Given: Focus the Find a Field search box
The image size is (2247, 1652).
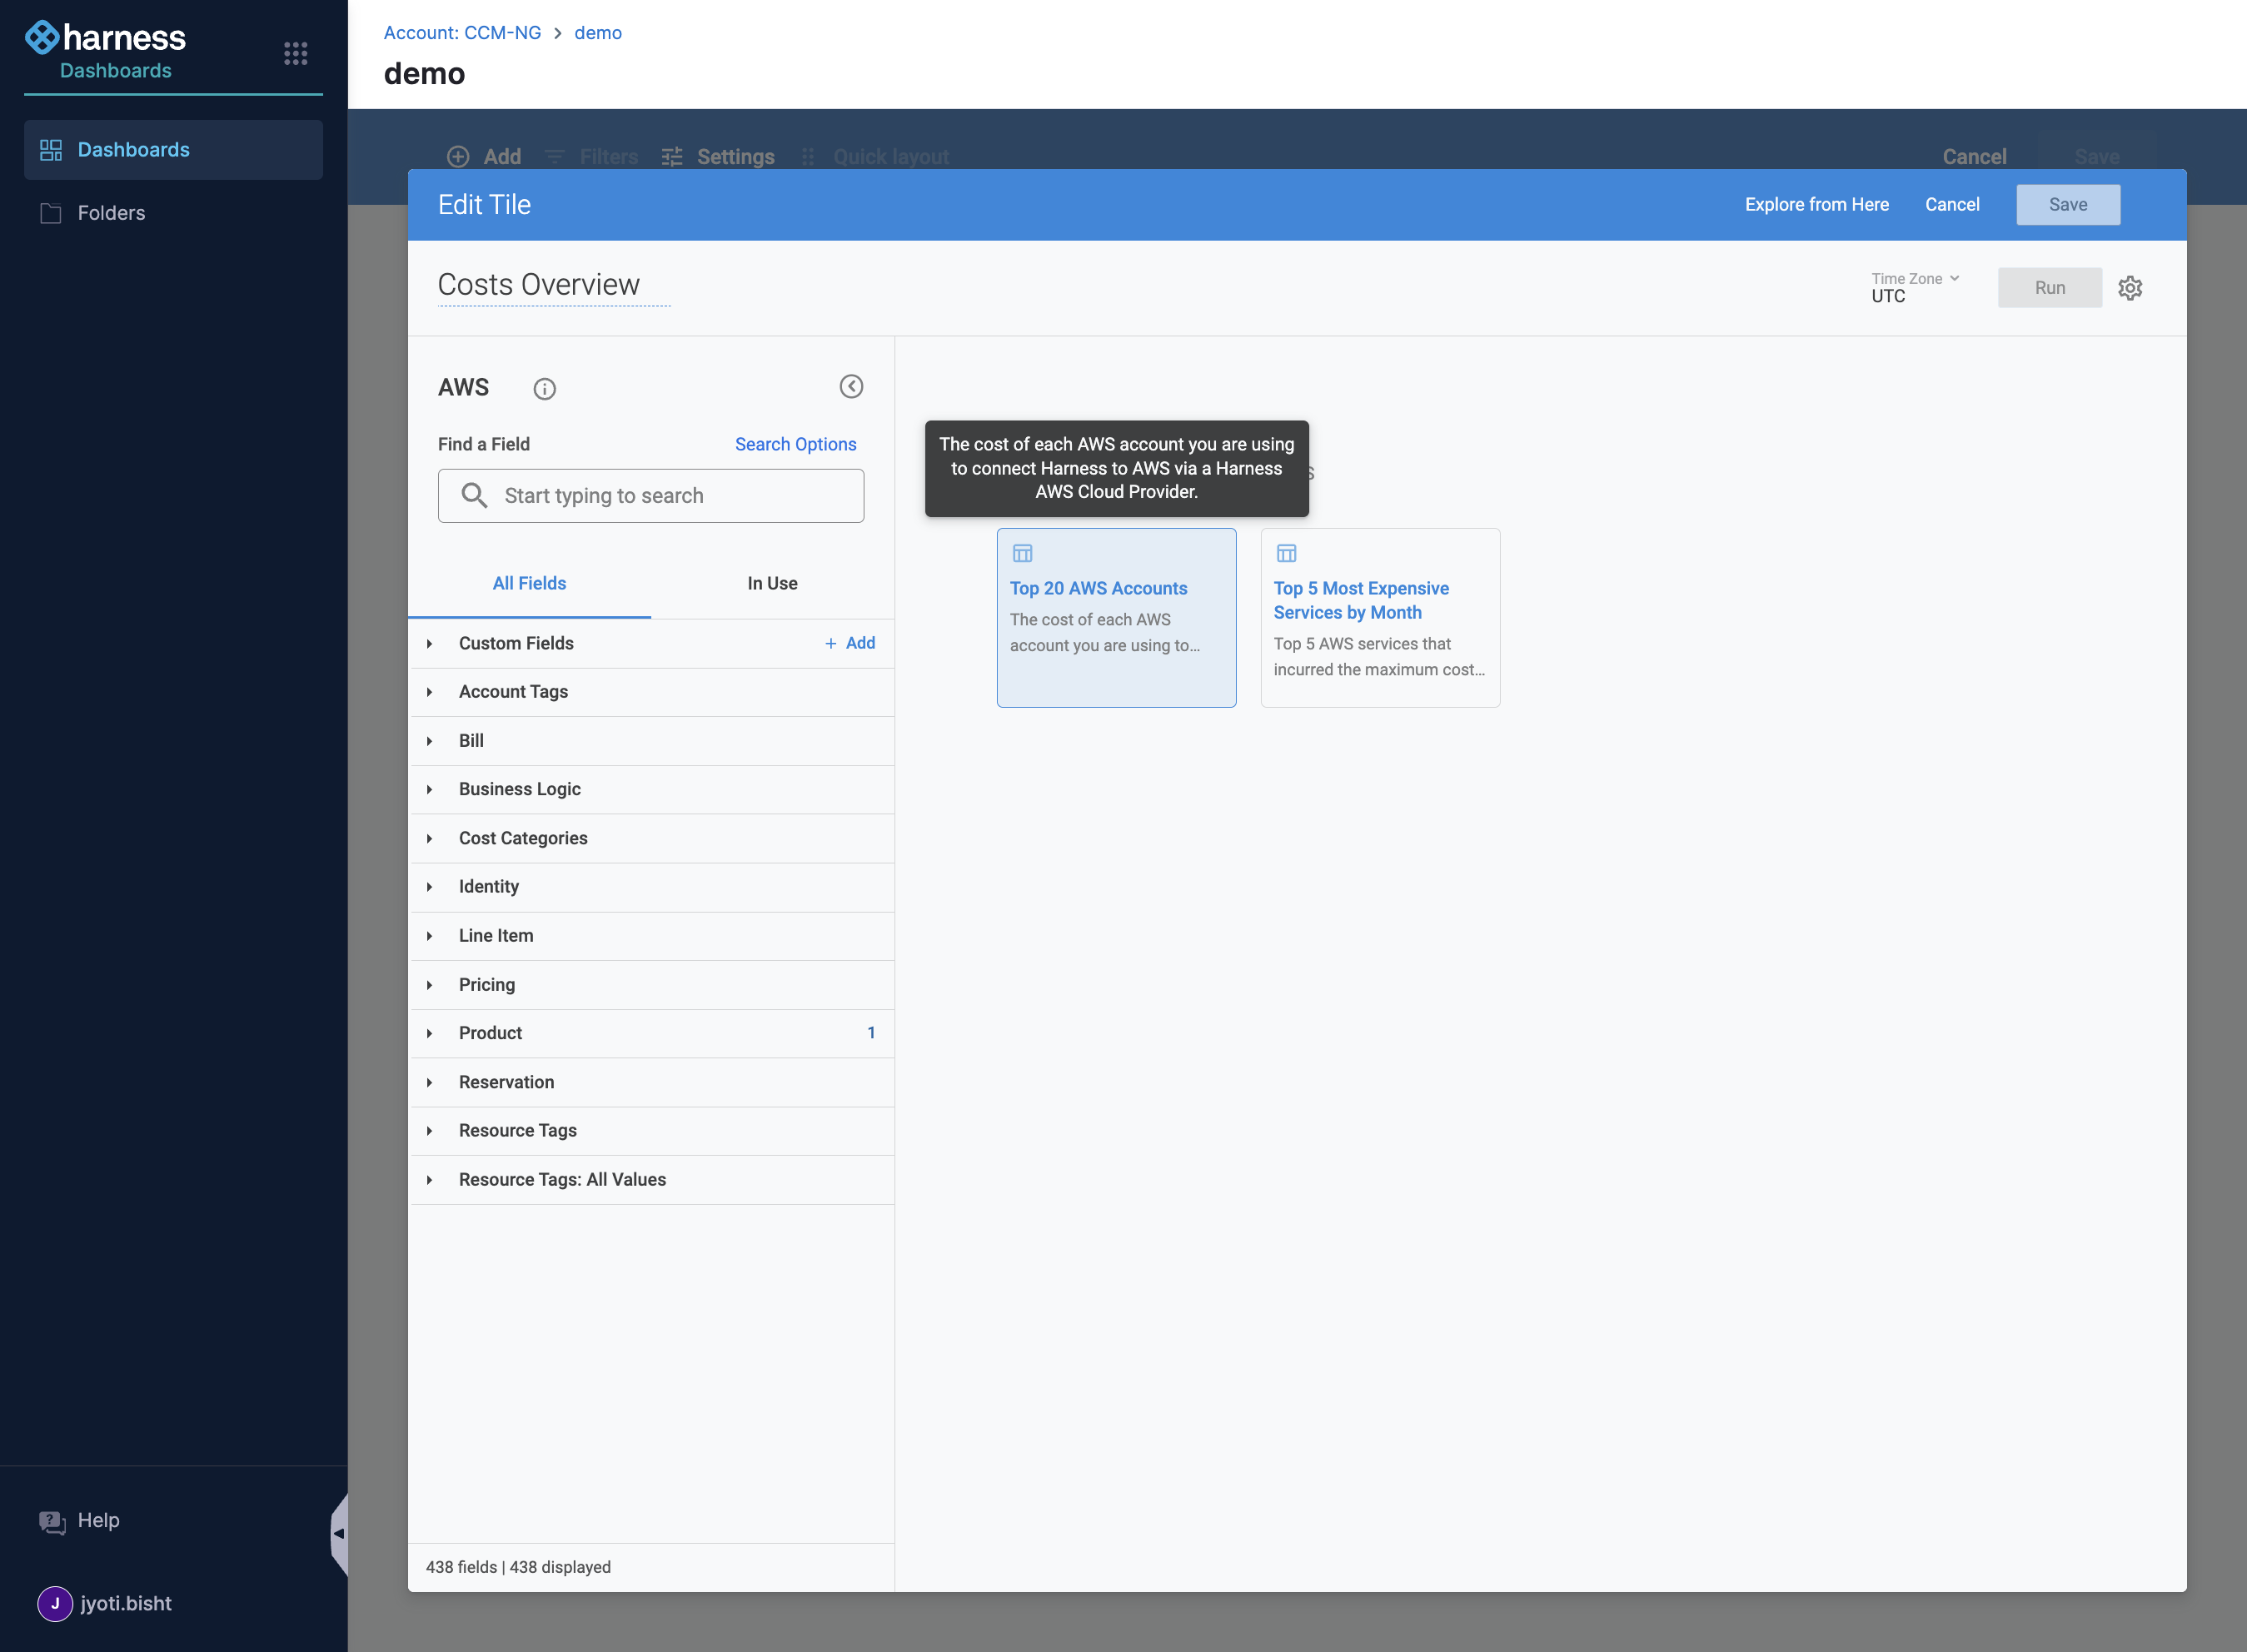Looking at the screenshot, I should pos(651,496).
